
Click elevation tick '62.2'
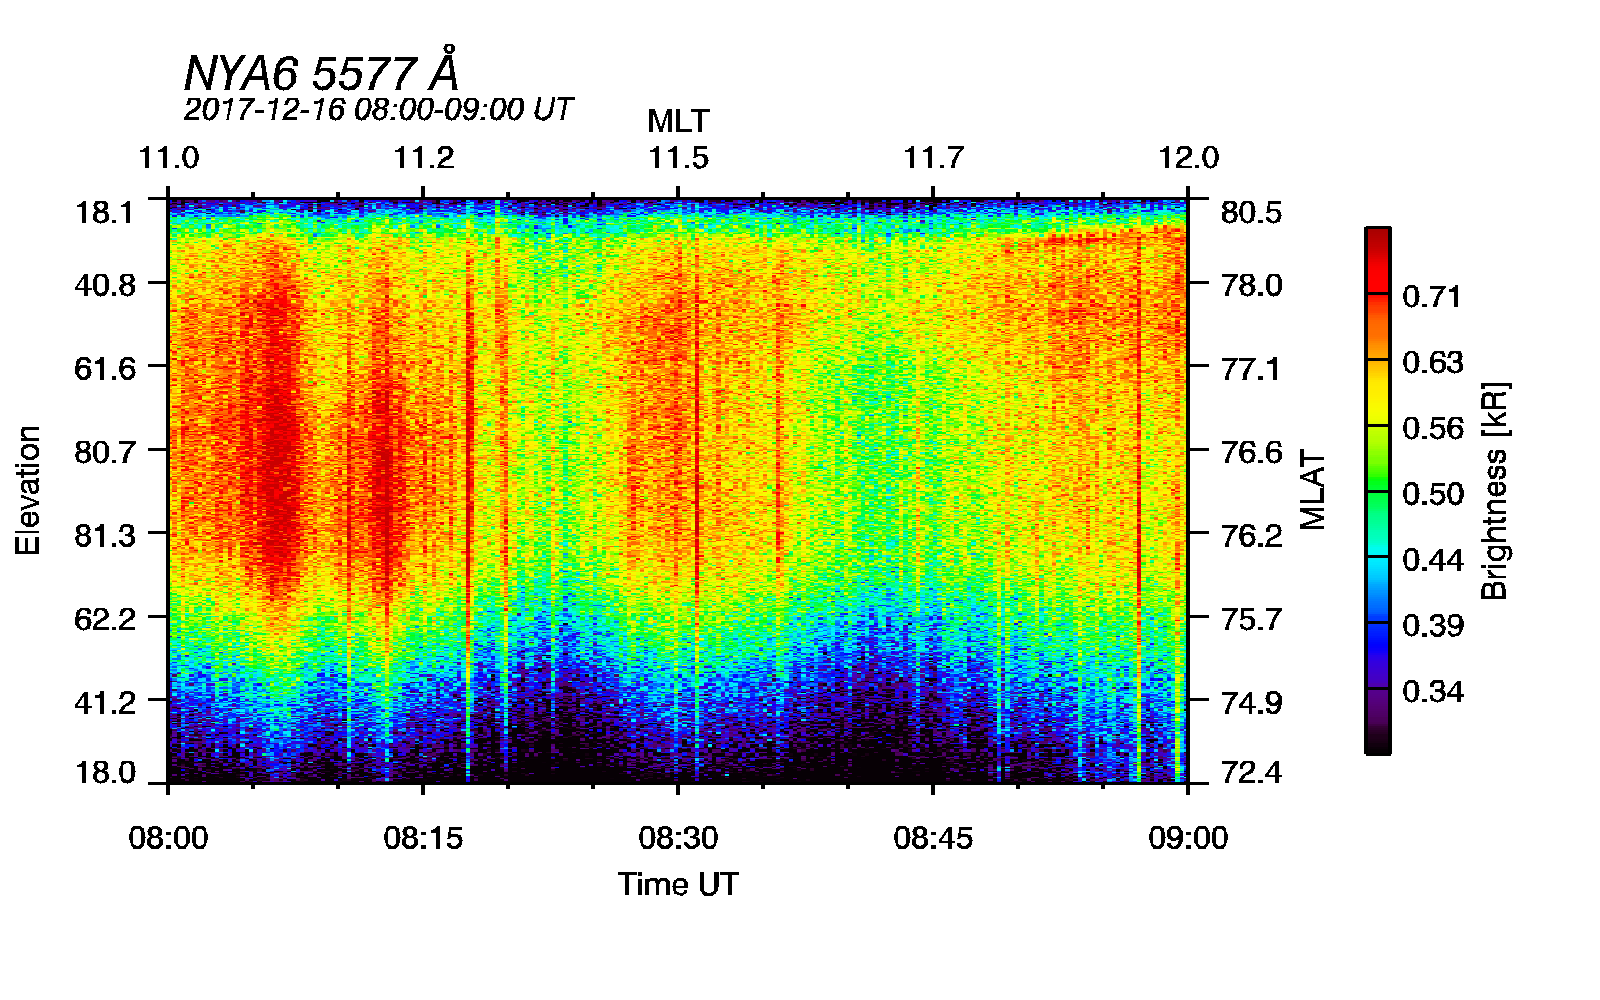pos(105,619)
